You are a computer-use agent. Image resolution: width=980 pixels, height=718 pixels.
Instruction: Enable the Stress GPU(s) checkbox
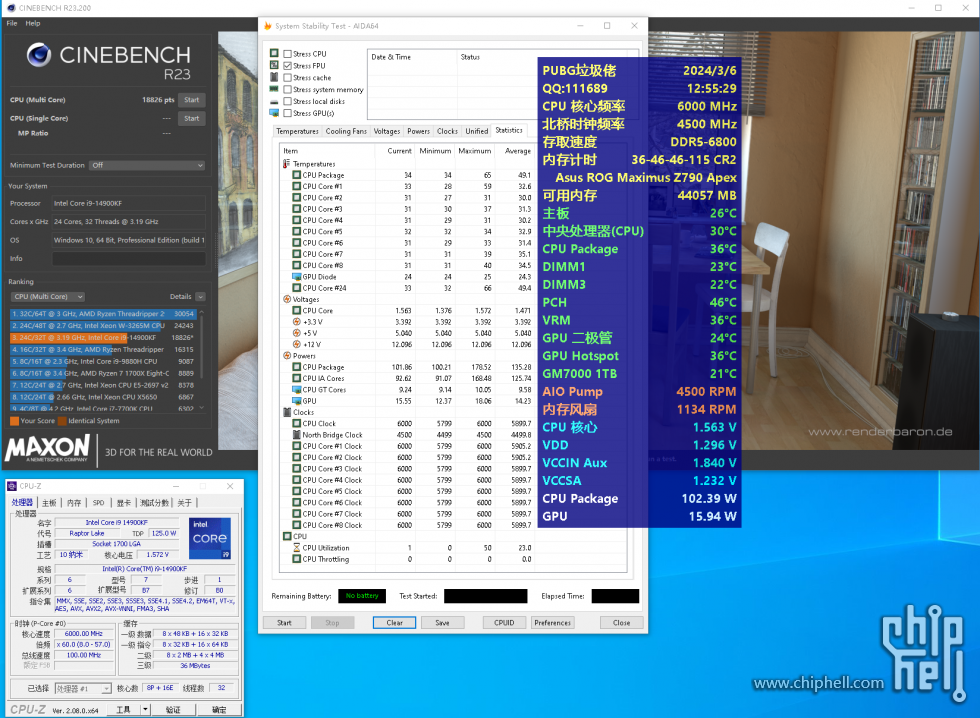288,113
